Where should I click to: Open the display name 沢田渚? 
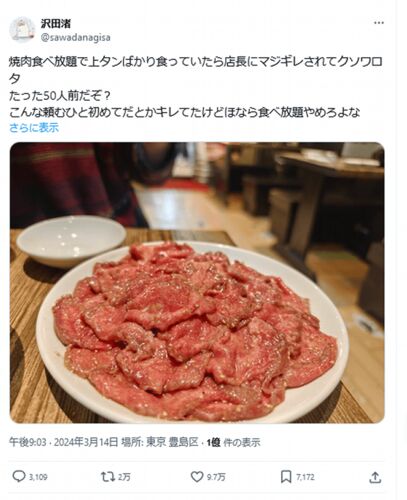56,23
